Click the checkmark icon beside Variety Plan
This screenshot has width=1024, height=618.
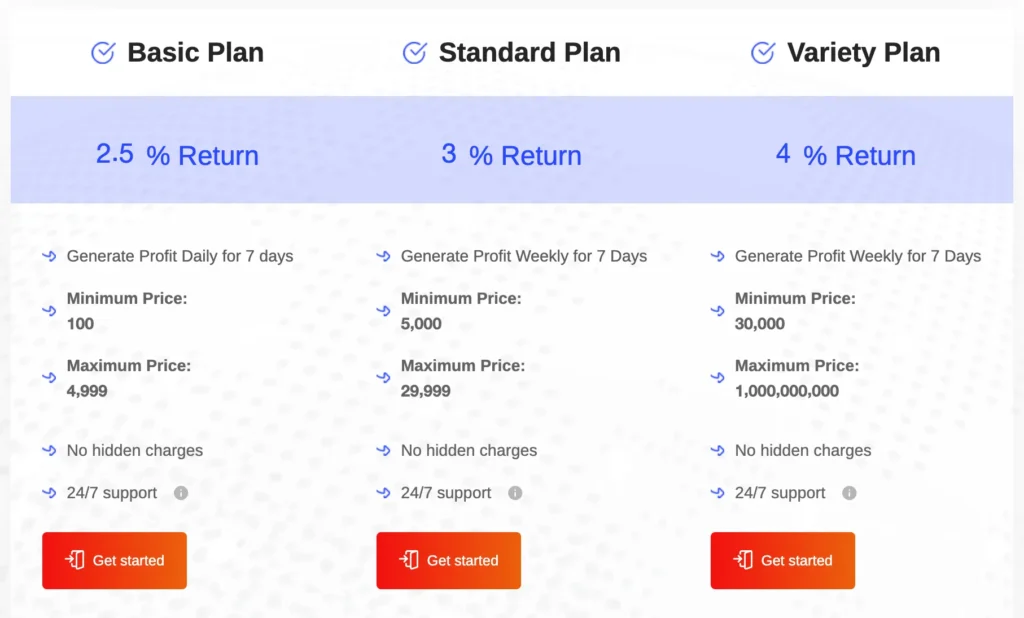pos(762,53)
